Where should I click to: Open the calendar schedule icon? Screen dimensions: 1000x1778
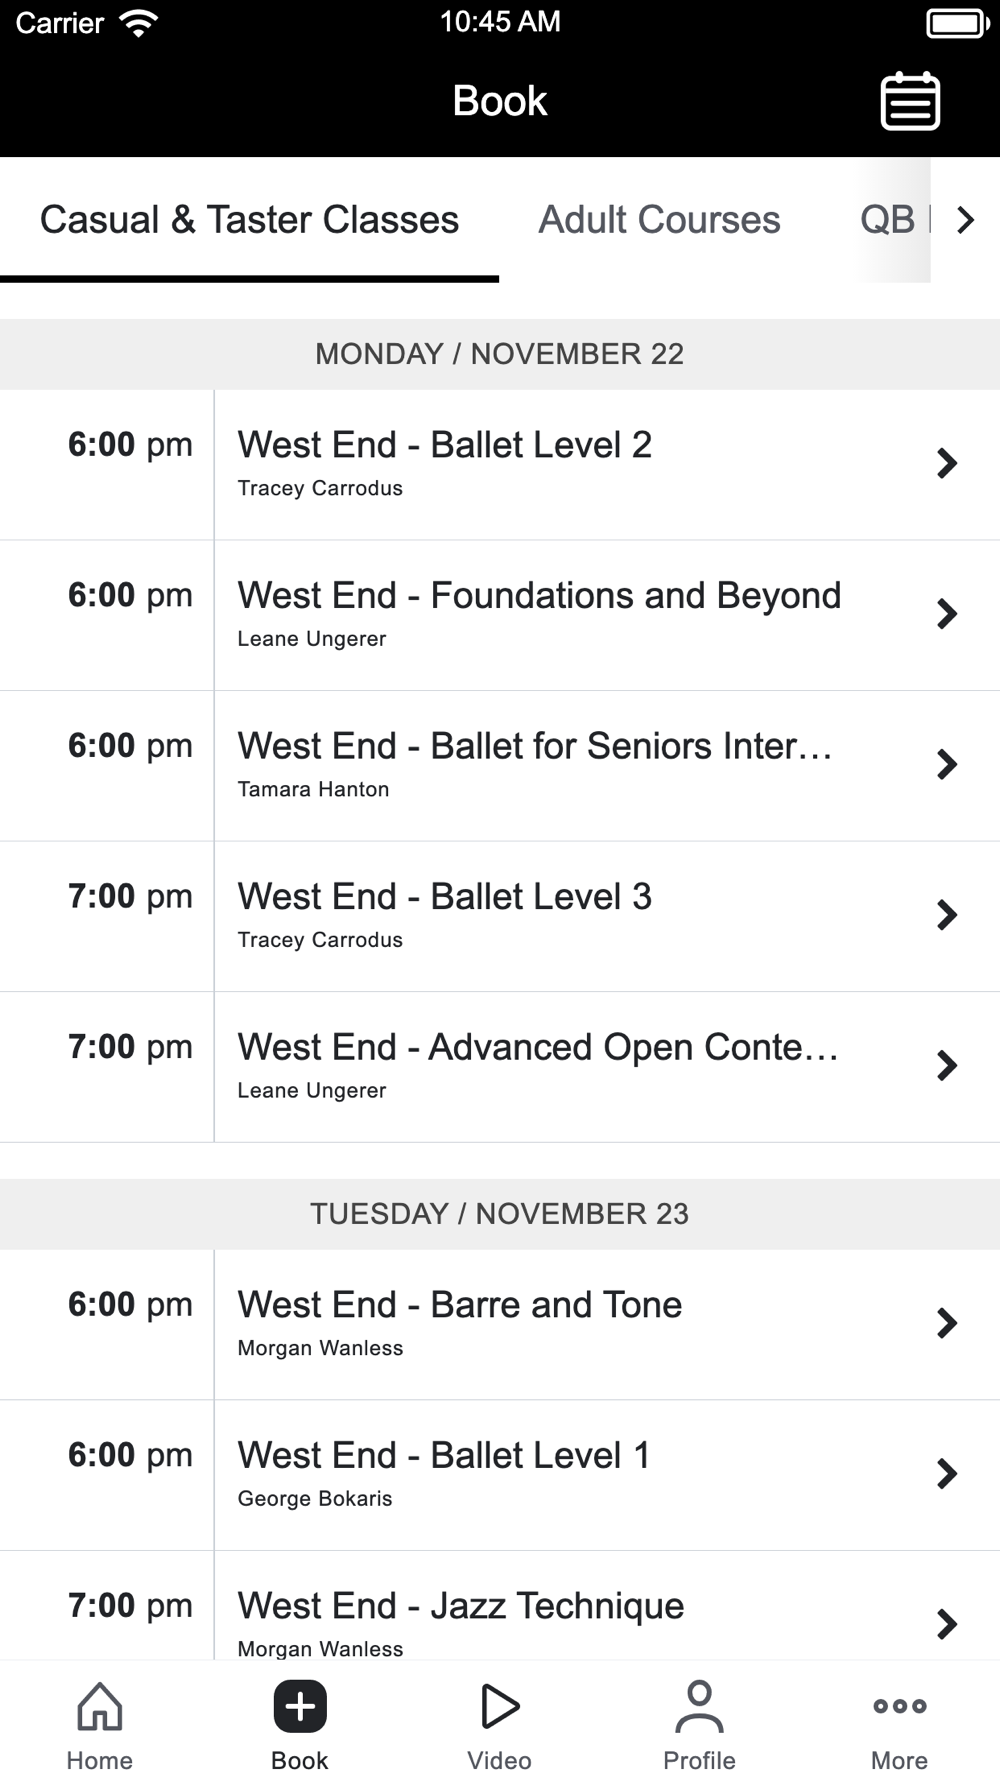click(x=909, y=101)
